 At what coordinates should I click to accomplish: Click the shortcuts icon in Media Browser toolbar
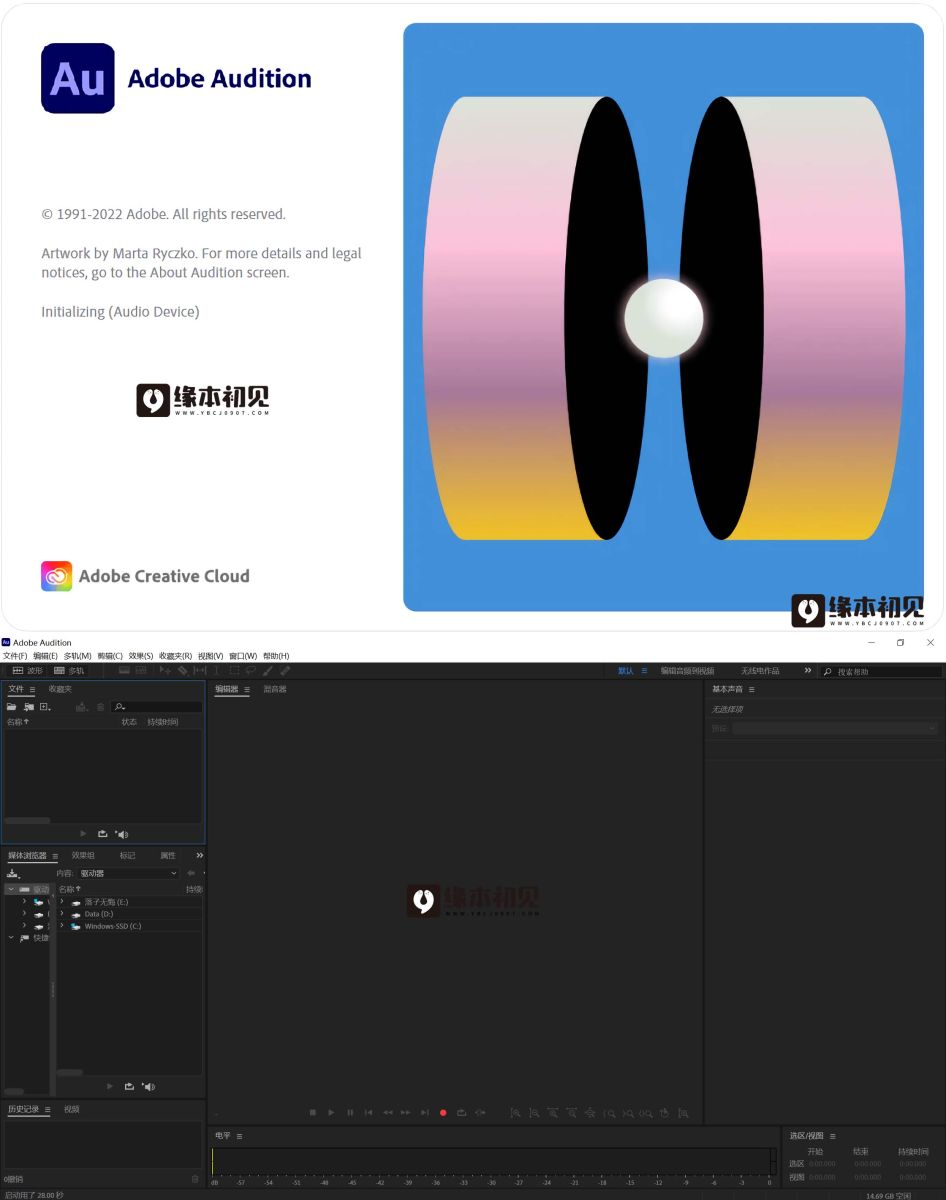coord(13,873)
